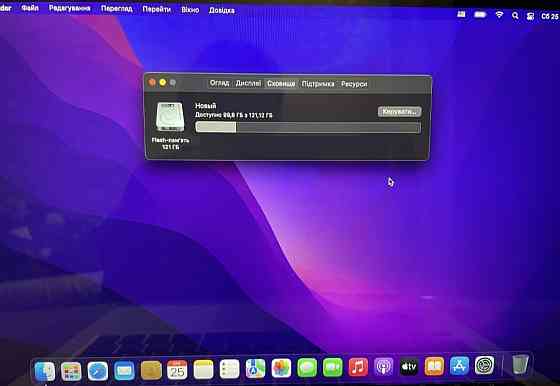Open Control Center in menu bar

coord(530,16)
